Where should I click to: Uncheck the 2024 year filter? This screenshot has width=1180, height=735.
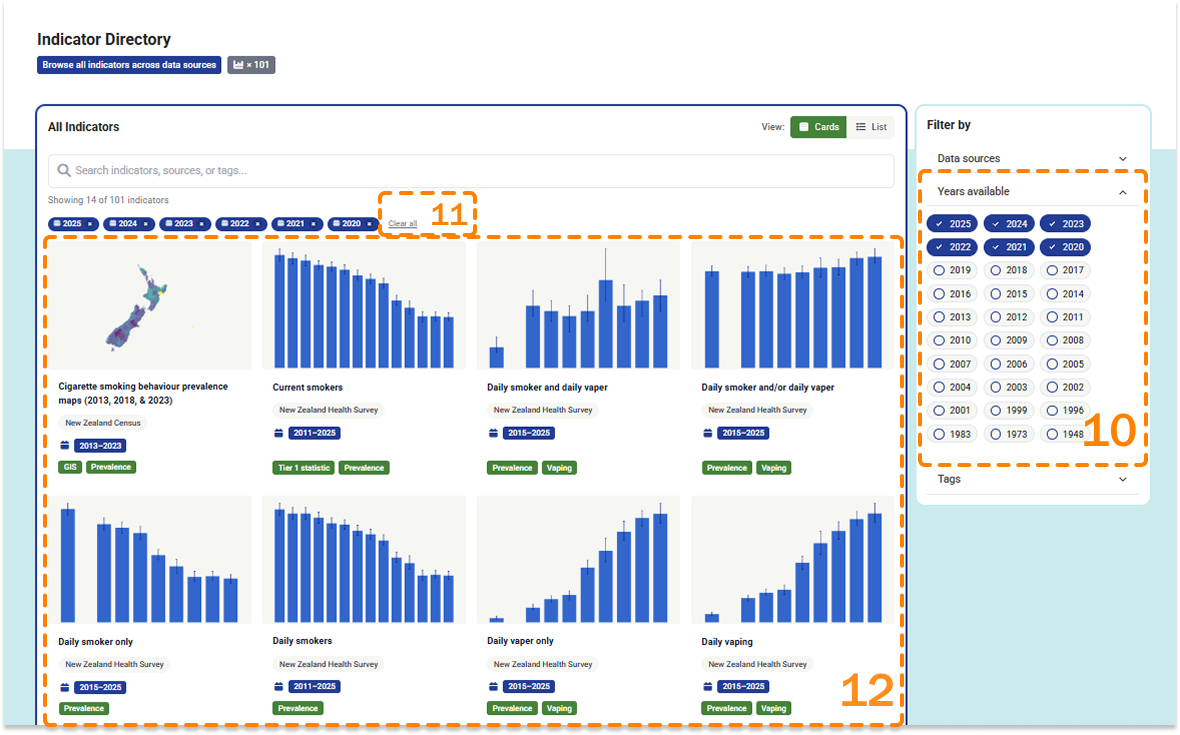[1008, 224]
